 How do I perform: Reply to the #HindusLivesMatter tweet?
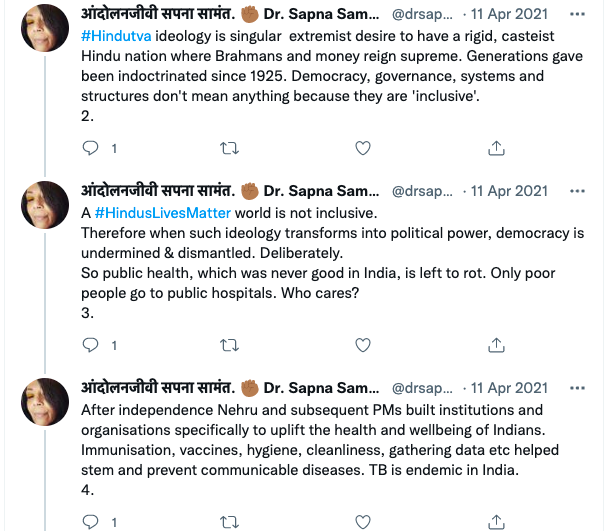[91, 345]
